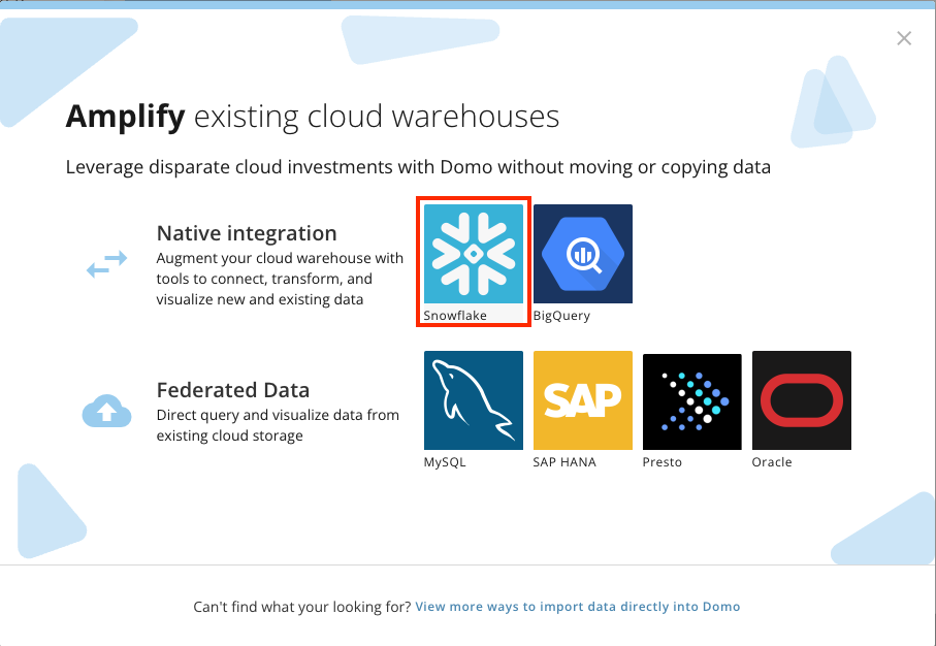Click the Native integration double-arrow icon
Screen dimensions: 936x646
pyautogui.click(x=106, y=265)
